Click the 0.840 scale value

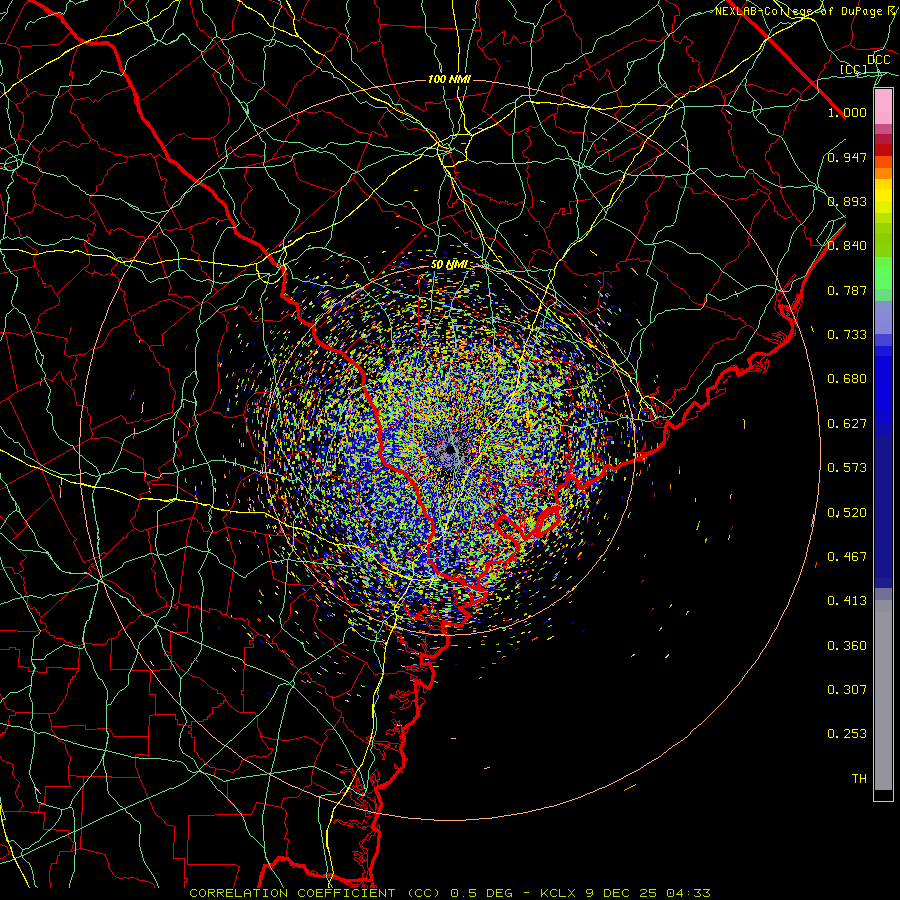coord(847,246)
